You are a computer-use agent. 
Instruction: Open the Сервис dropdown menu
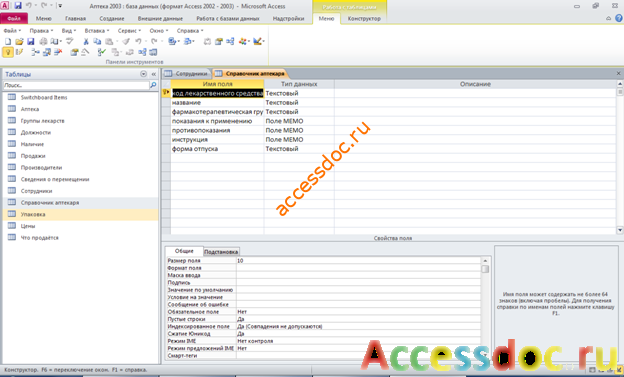click(129, 31)
